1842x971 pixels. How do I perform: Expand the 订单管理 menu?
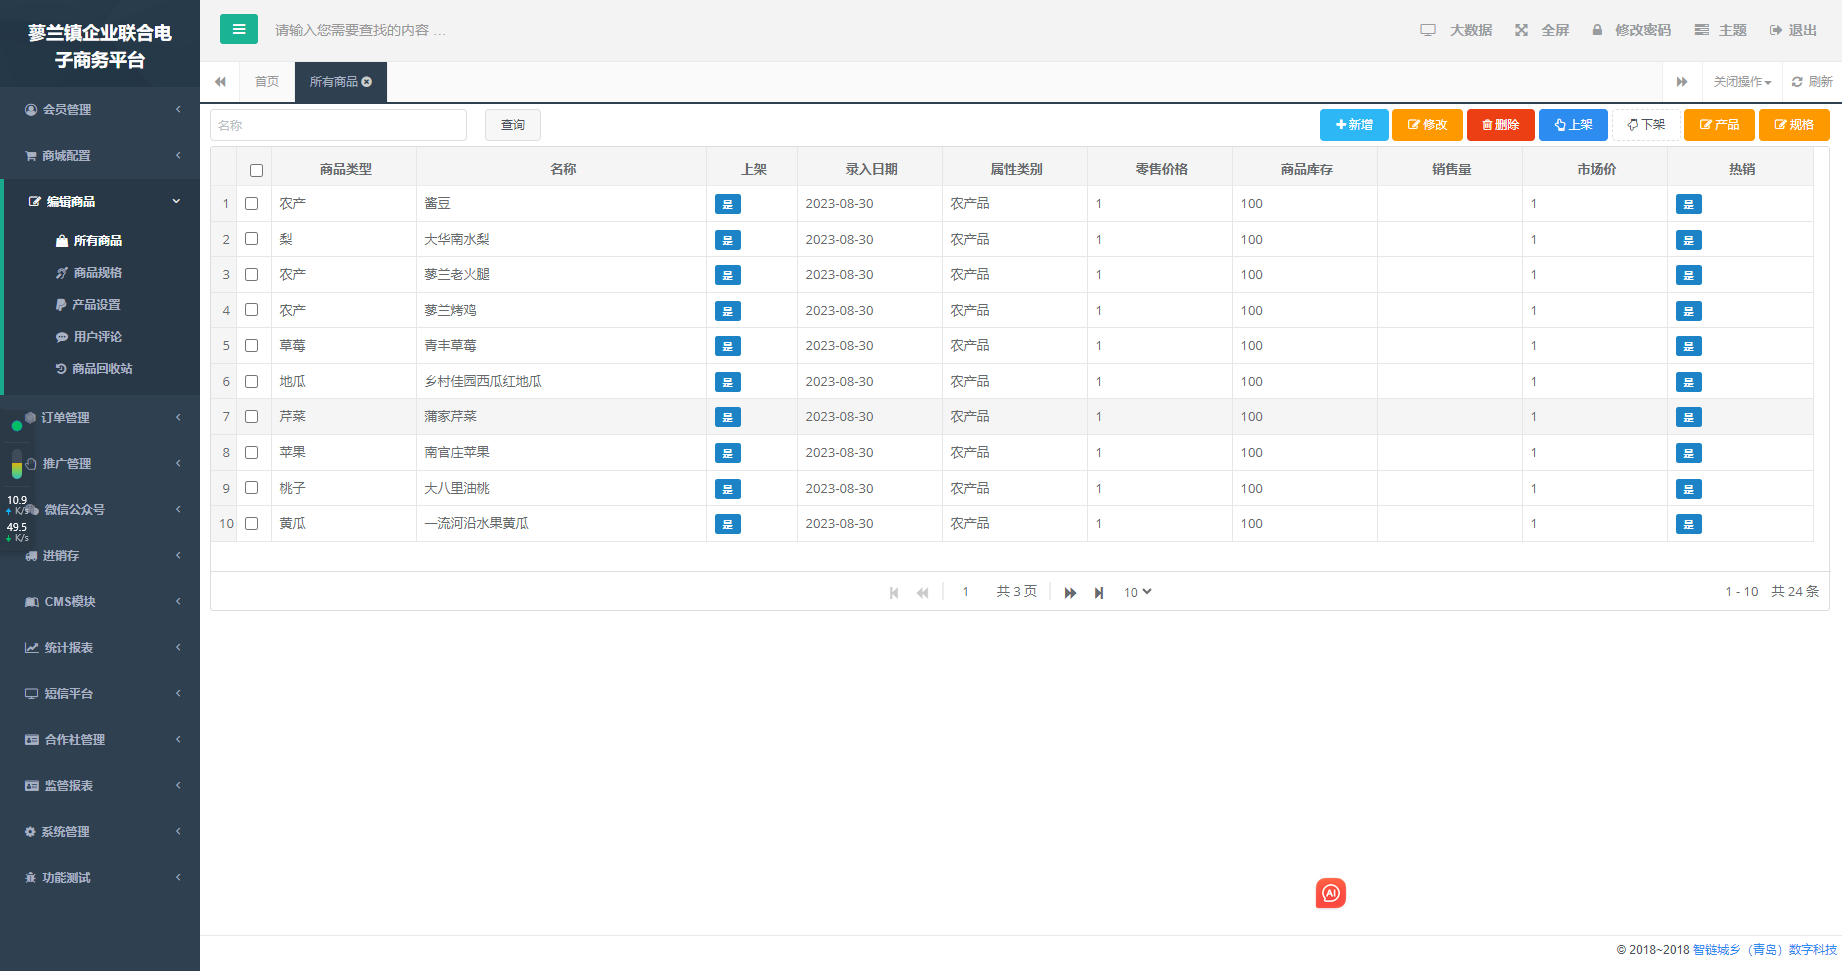(100, 417)
